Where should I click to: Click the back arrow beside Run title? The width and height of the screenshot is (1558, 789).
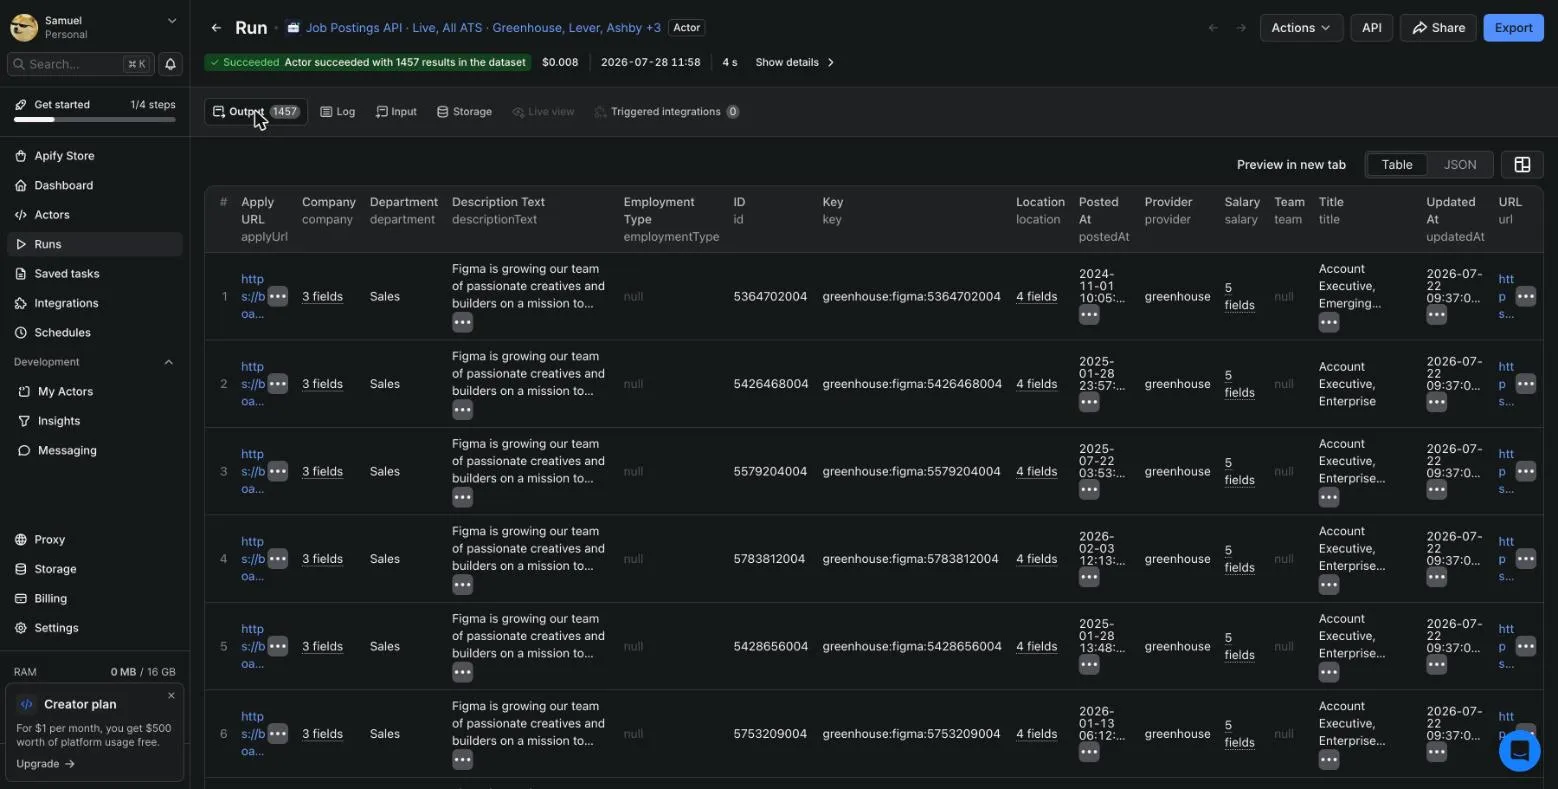click(x=216, y=28)
